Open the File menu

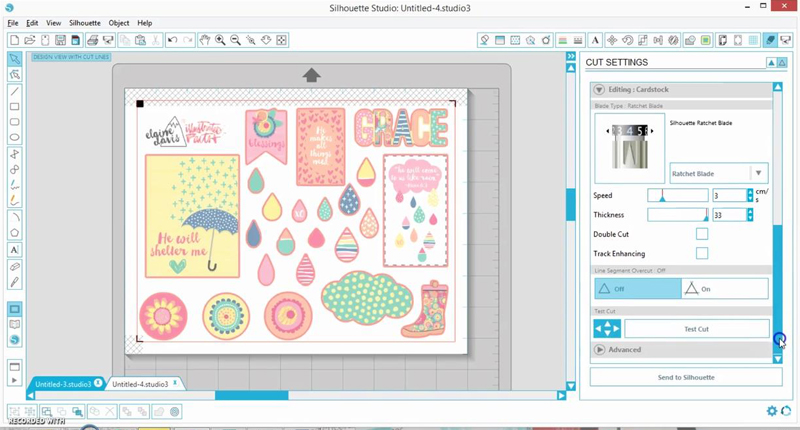(13, 23)
